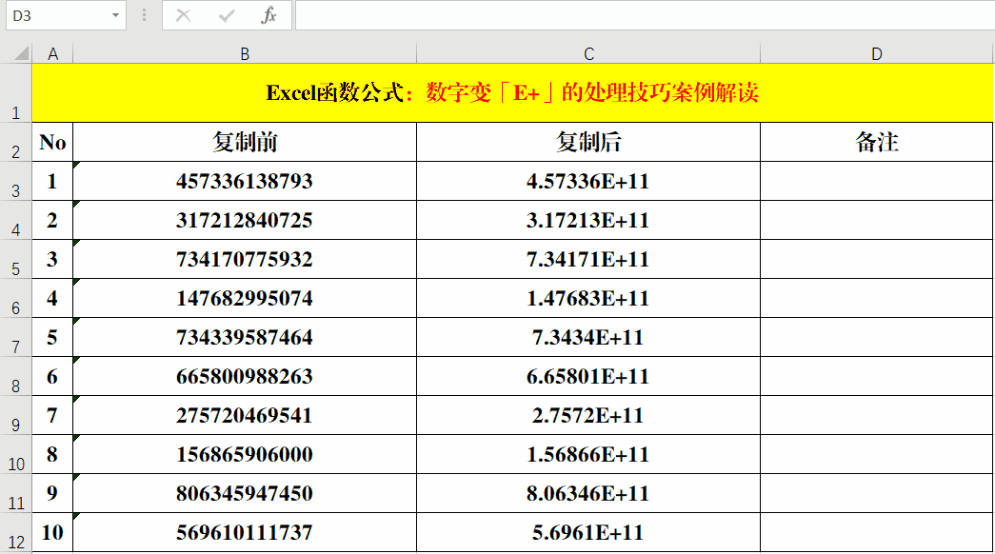995x554 pixels.
Task: Click cell showing 2.7572E+11
Action: tap(589, 415)
